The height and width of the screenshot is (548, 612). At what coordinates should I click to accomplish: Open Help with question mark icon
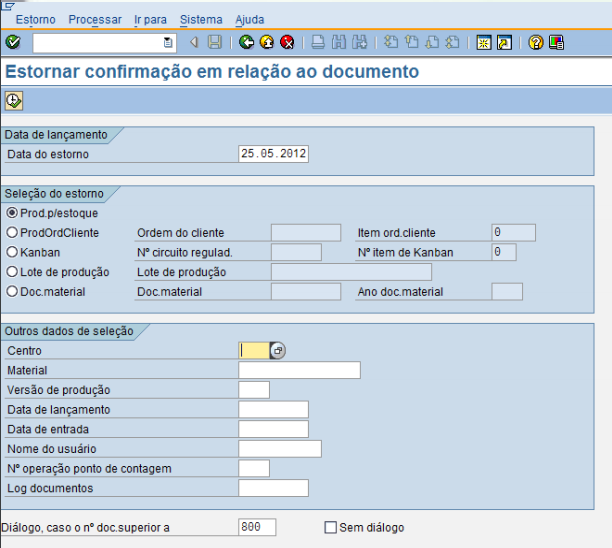point(535,42)
